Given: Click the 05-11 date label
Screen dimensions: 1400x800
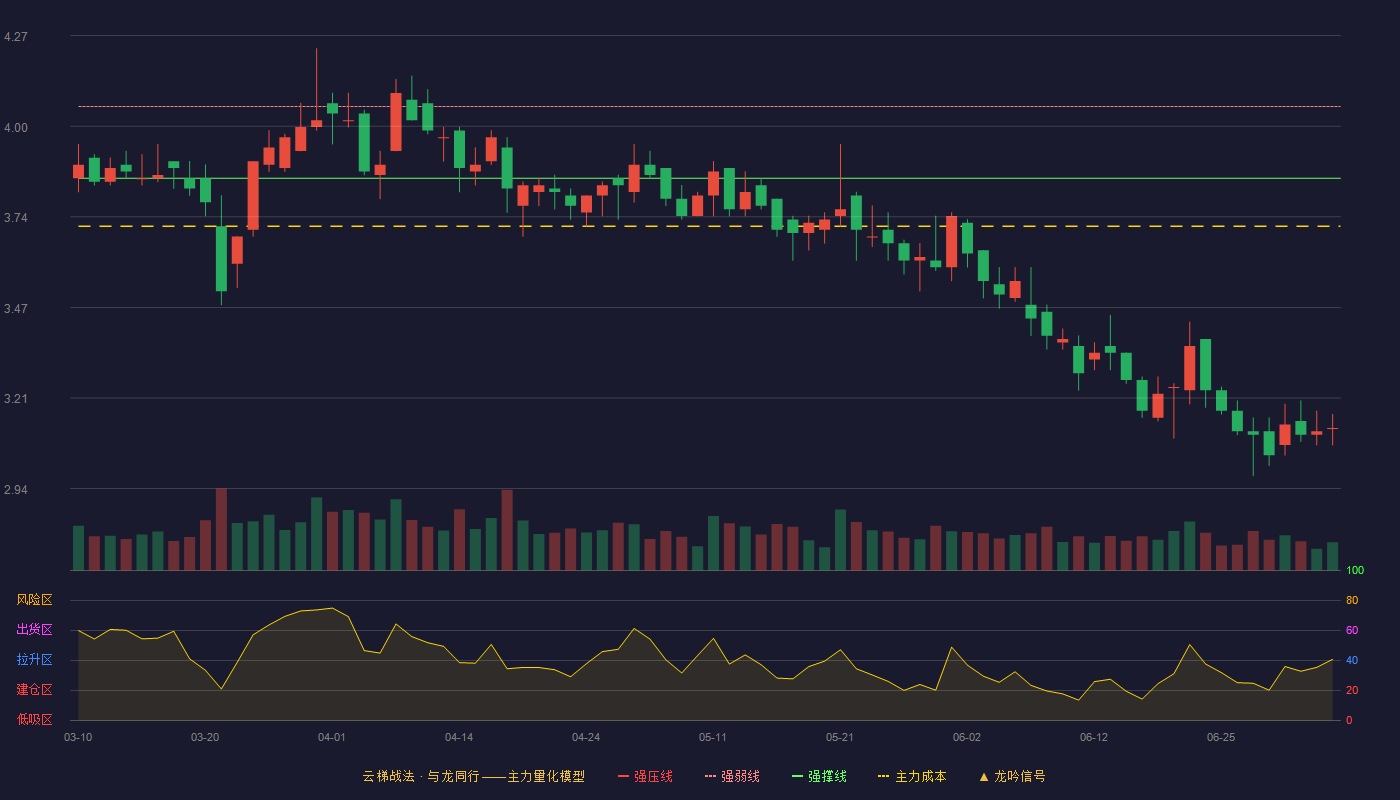Looking at the screenshot, I should pyautogui.click(x=713, y=737).
